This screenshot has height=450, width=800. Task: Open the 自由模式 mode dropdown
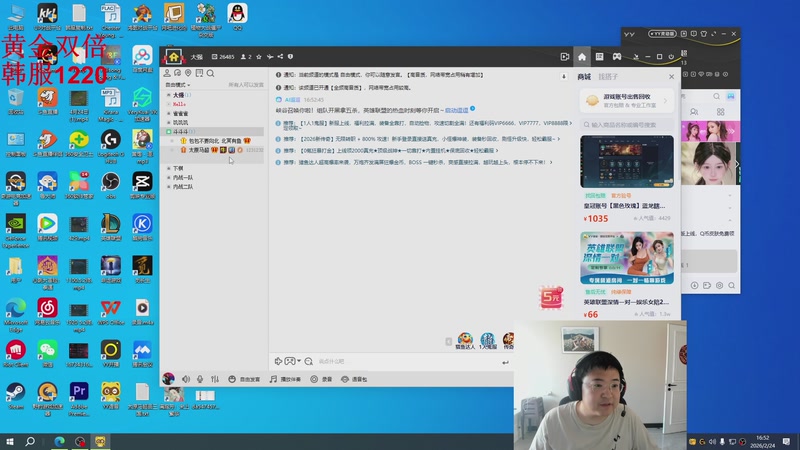click(x=178, y=85)
